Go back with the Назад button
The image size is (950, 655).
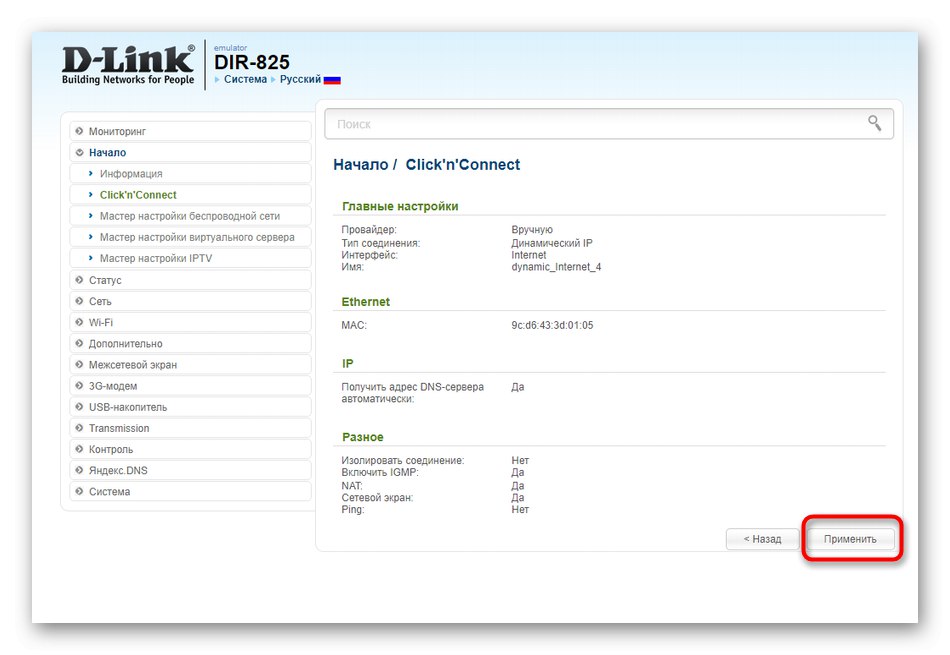[x=762, y=539]
